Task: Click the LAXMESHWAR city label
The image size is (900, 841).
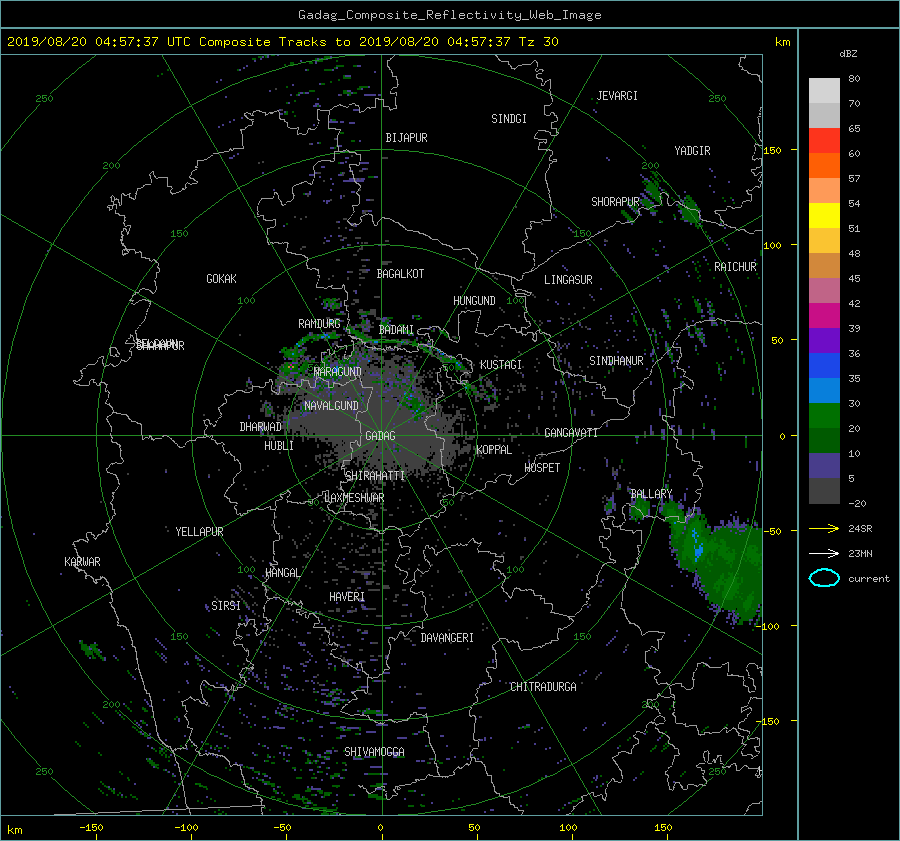Action: tap(354, 498)
